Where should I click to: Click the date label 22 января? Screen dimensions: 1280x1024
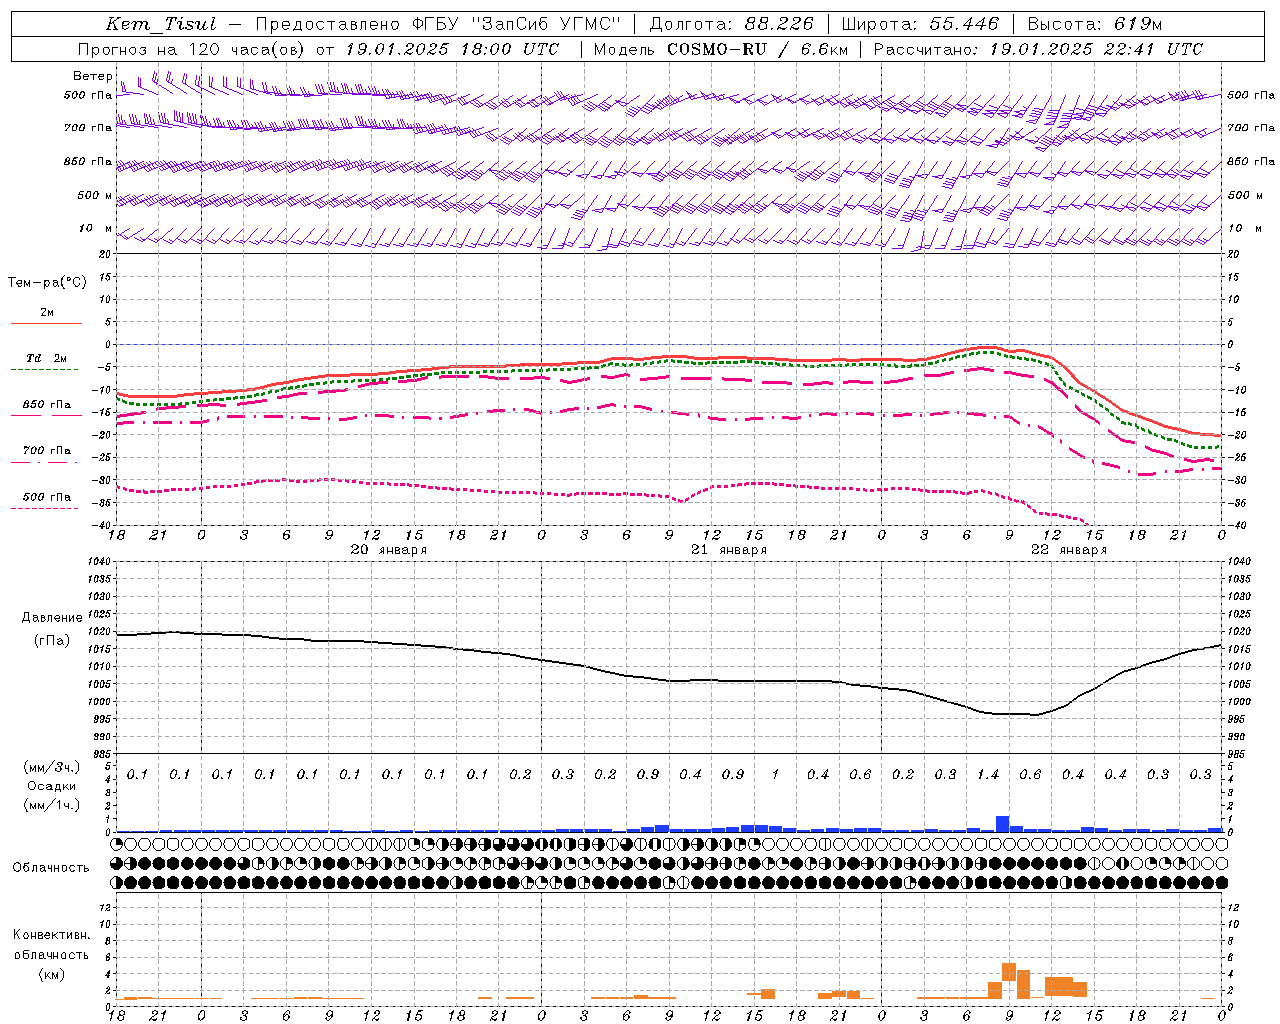tap(1069, 550)
